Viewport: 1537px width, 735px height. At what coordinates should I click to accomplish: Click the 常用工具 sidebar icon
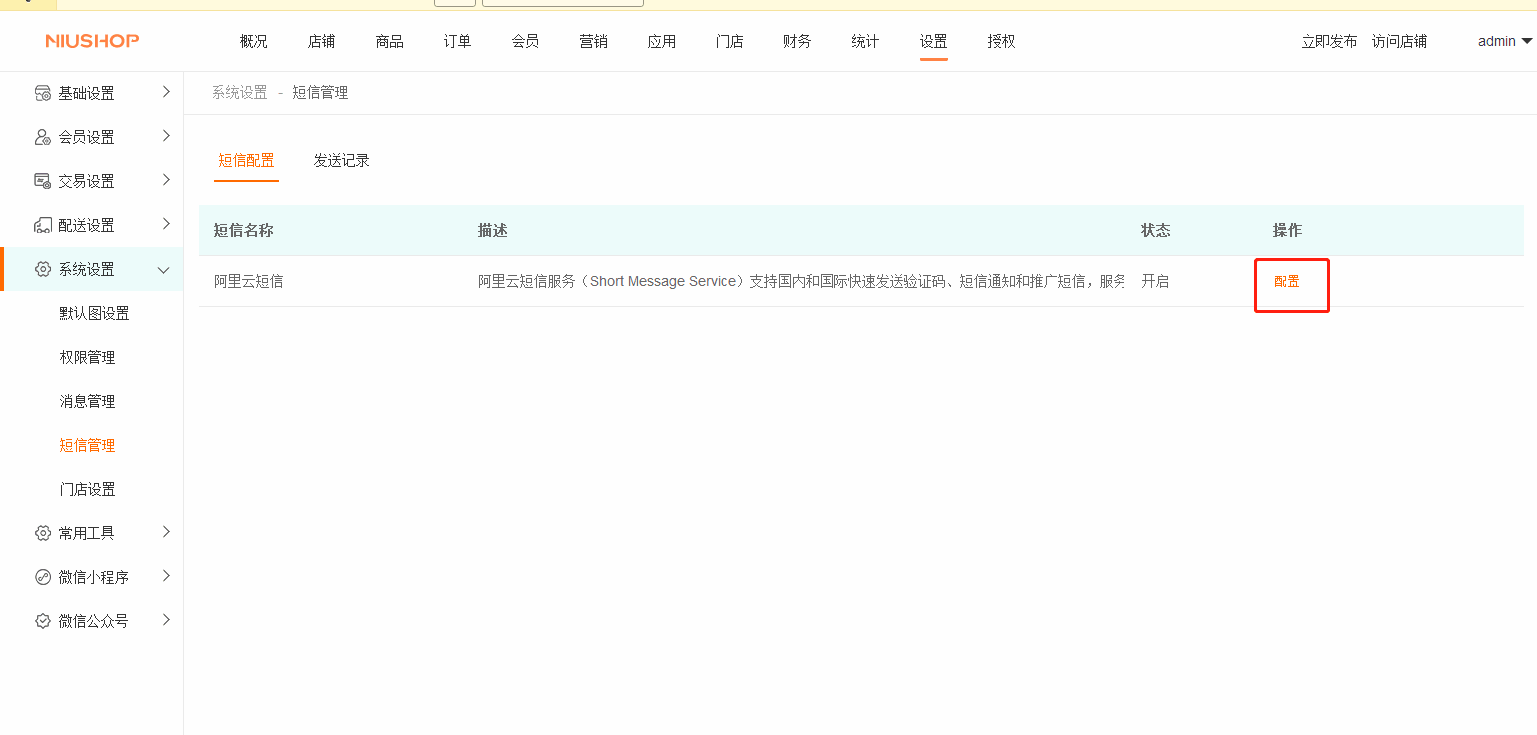pos(42,533)
